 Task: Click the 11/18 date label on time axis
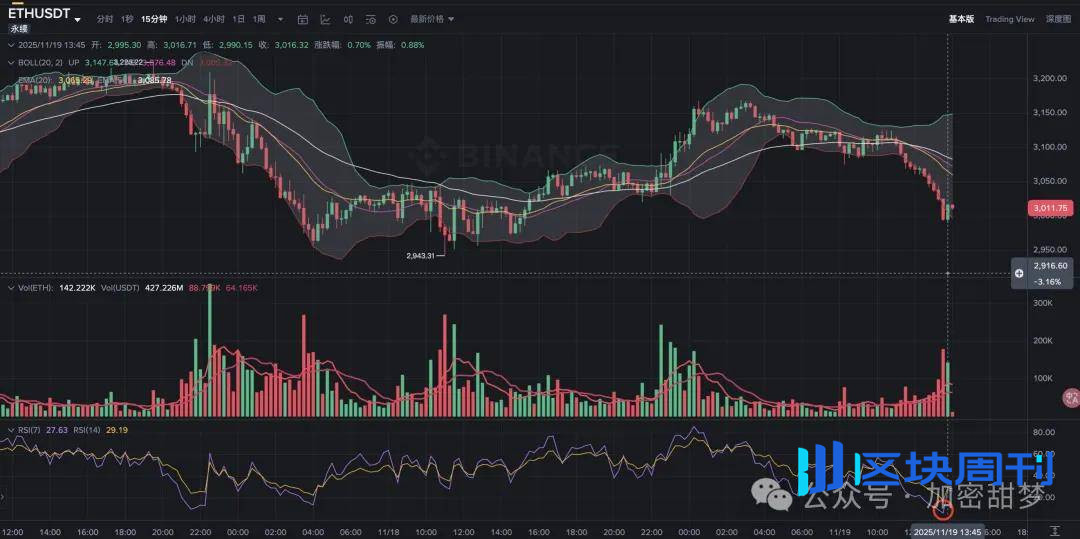point(388,532)
